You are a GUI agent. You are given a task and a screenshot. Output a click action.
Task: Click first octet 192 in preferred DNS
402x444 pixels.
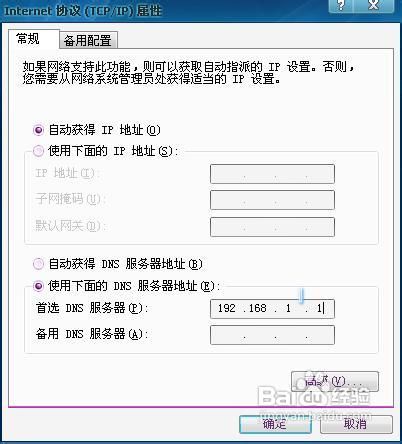click(227, 308)
